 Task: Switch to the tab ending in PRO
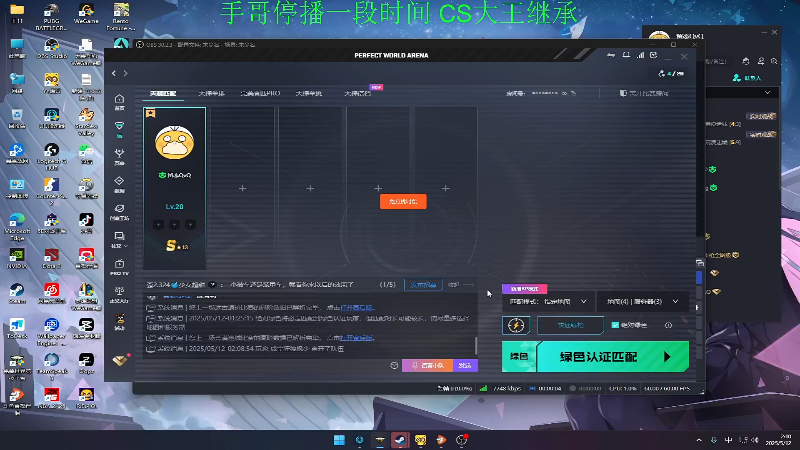(x=260, y=93)
